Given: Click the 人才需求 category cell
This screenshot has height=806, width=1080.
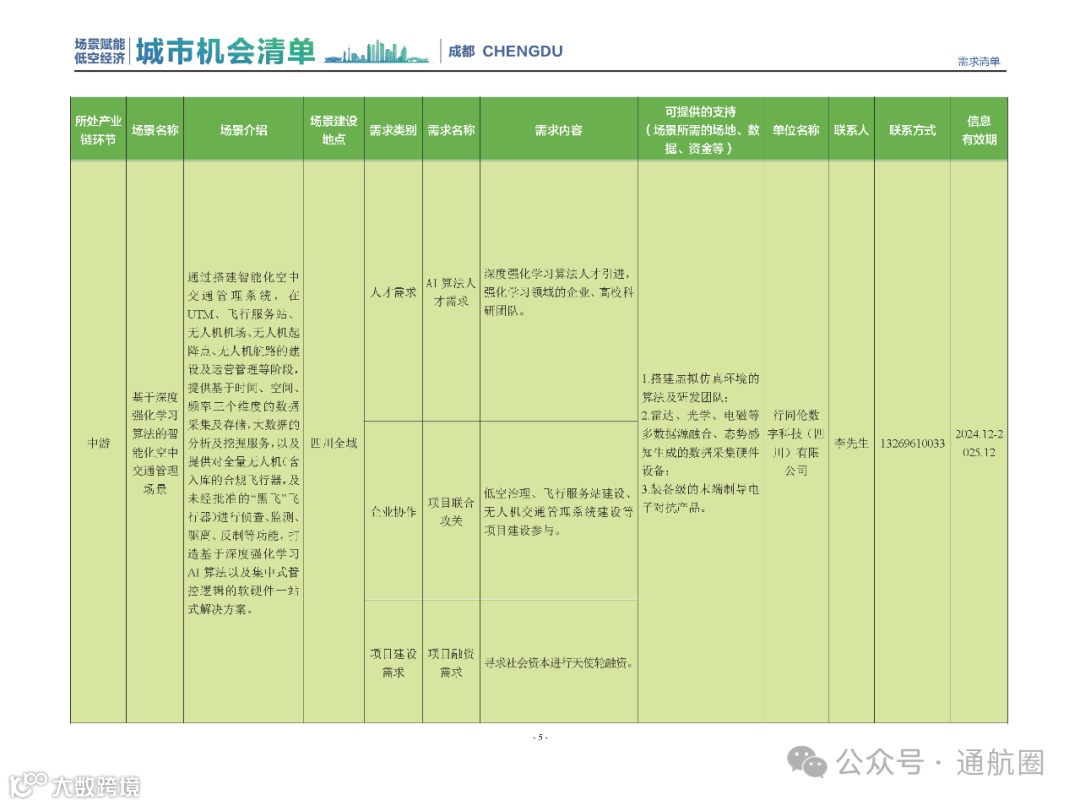Looking at the screenshot, I should (393, 292).
